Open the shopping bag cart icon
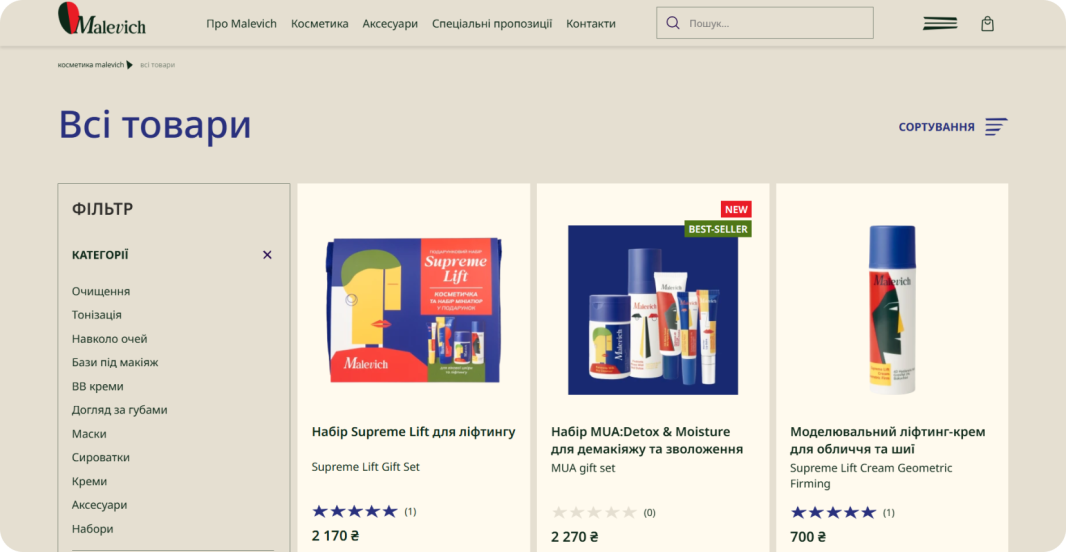Viewport: 1066px width, 552px height. [x=988, y=24]
